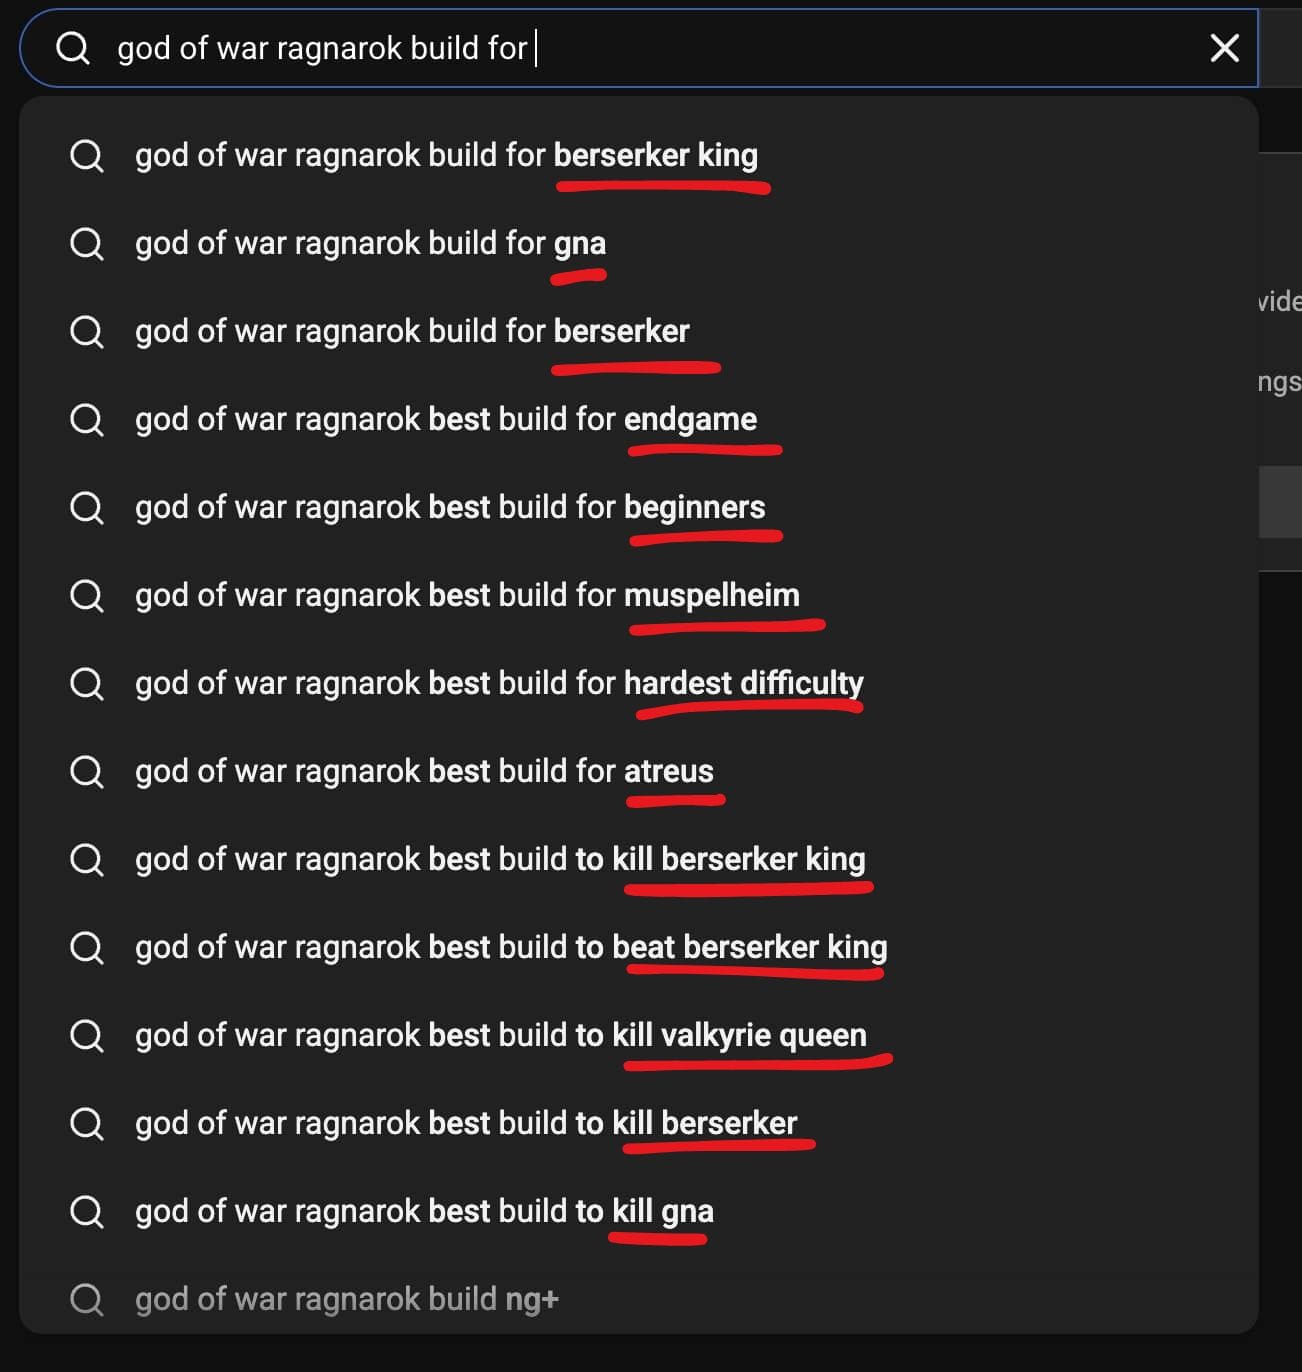Select 'best build for endgame' suggestion

446,420
